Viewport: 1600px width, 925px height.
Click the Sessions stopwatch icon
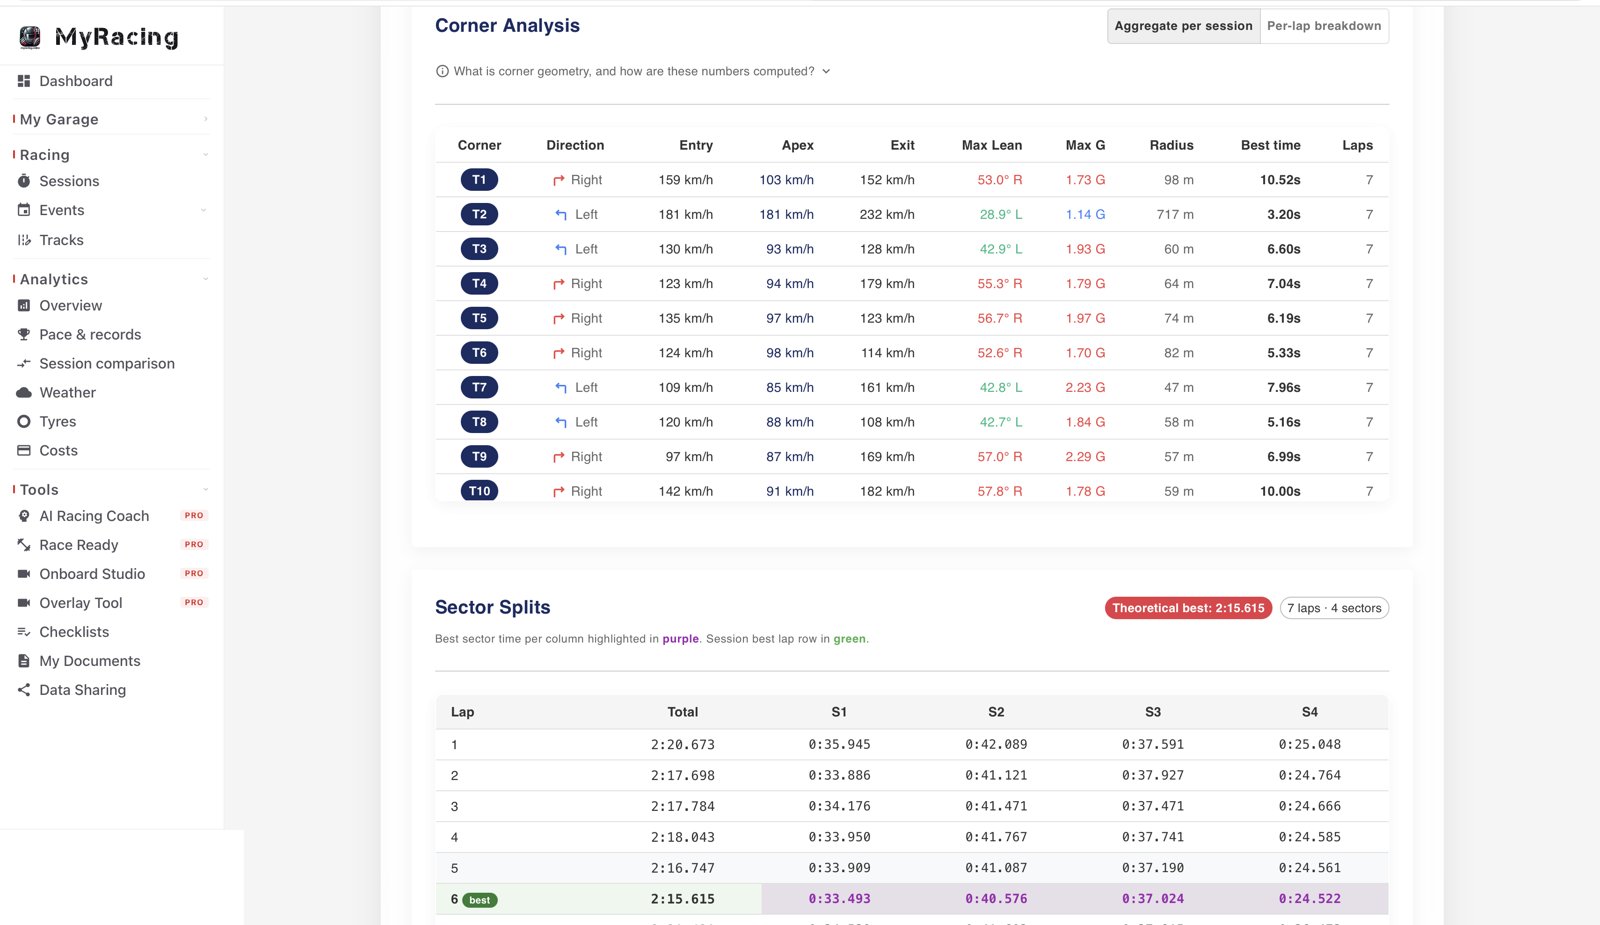pos(24,181)
